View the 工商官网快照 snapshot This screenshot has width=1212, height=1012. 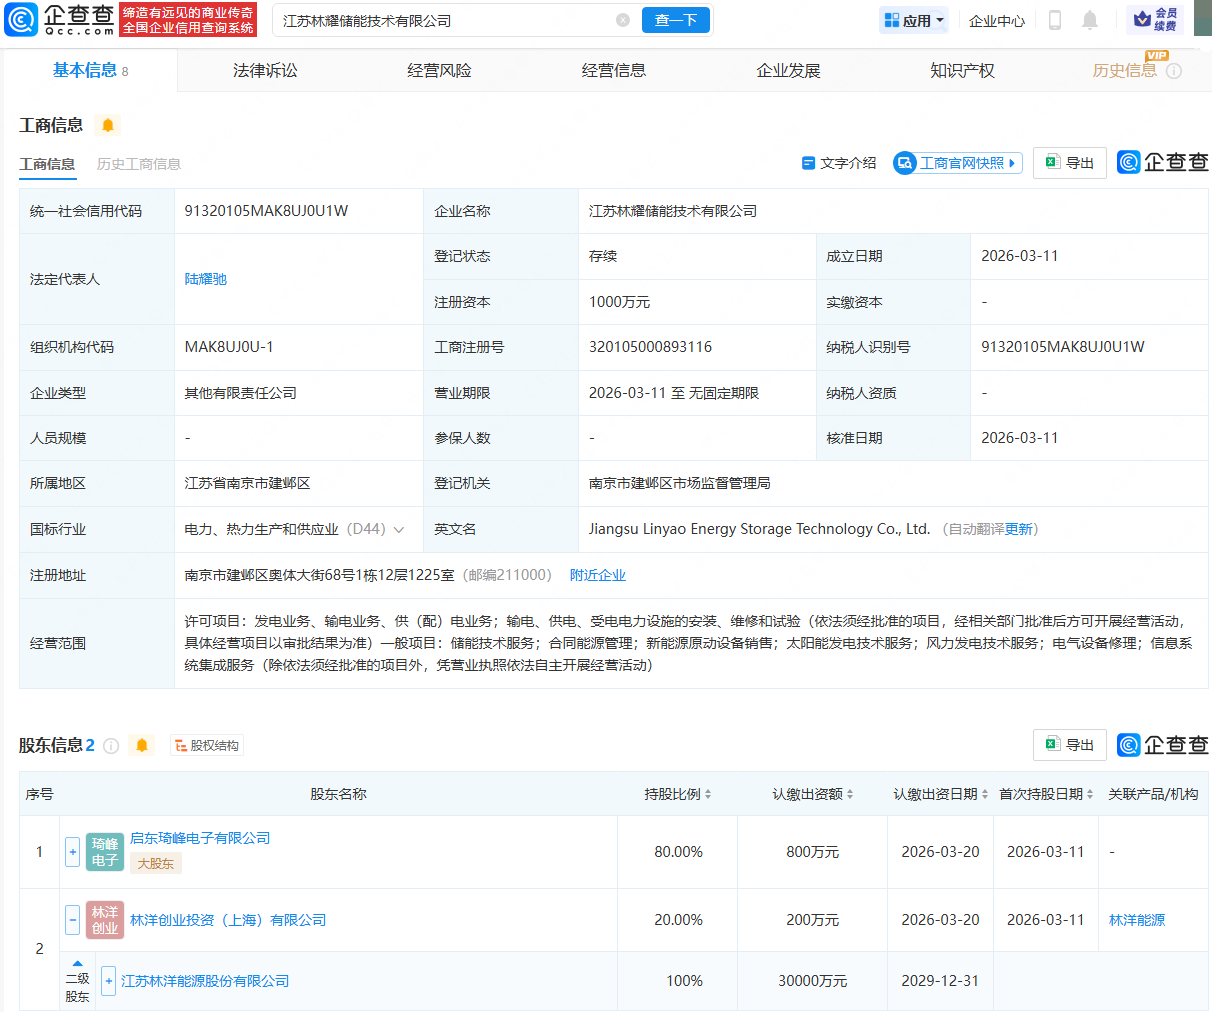(x=957, y=163)
